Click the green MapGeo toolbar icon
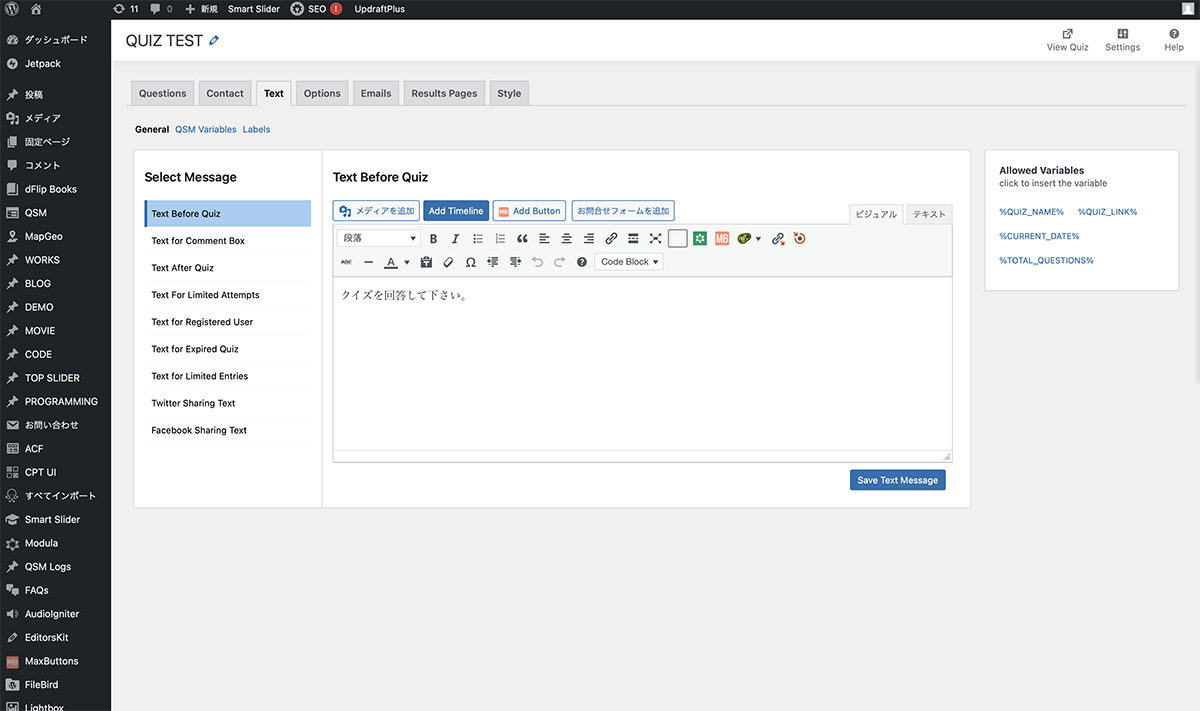 (x=700, y=239)
